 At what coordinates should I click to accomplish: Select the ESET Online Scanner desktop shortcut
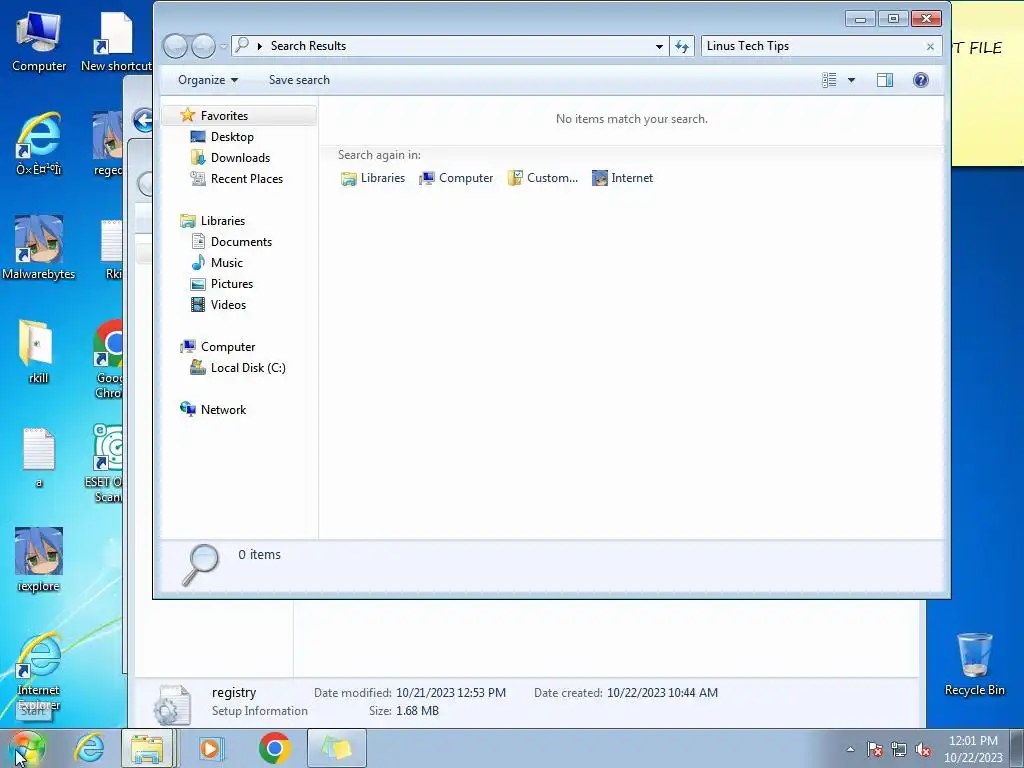pos(104,462)
